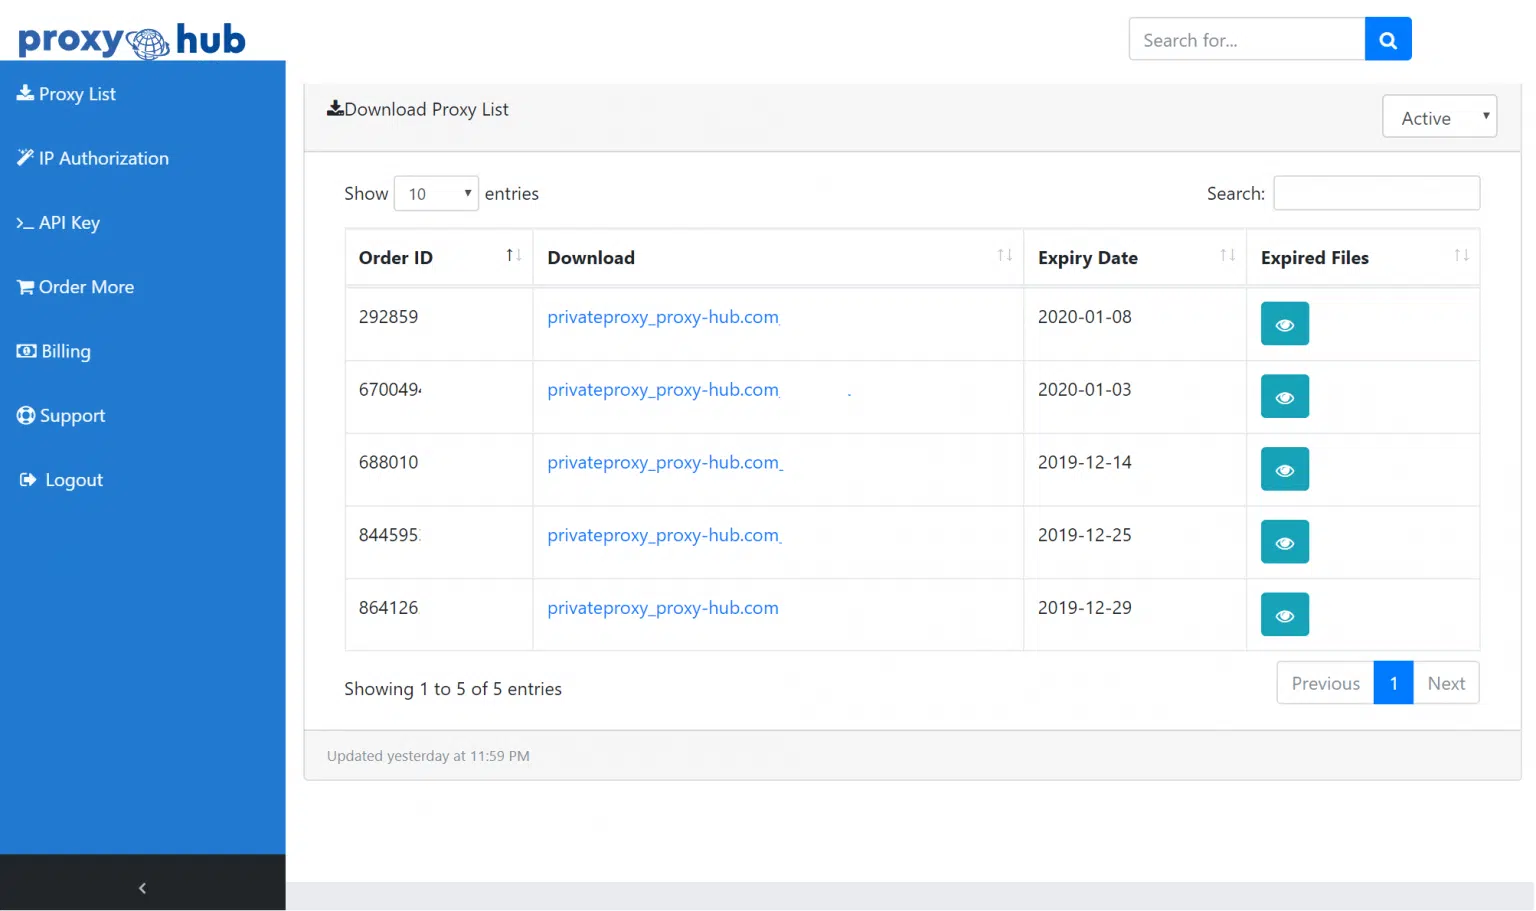View expired files for order 864126
Screen dimensions: 1536x911
point(1284,614)
